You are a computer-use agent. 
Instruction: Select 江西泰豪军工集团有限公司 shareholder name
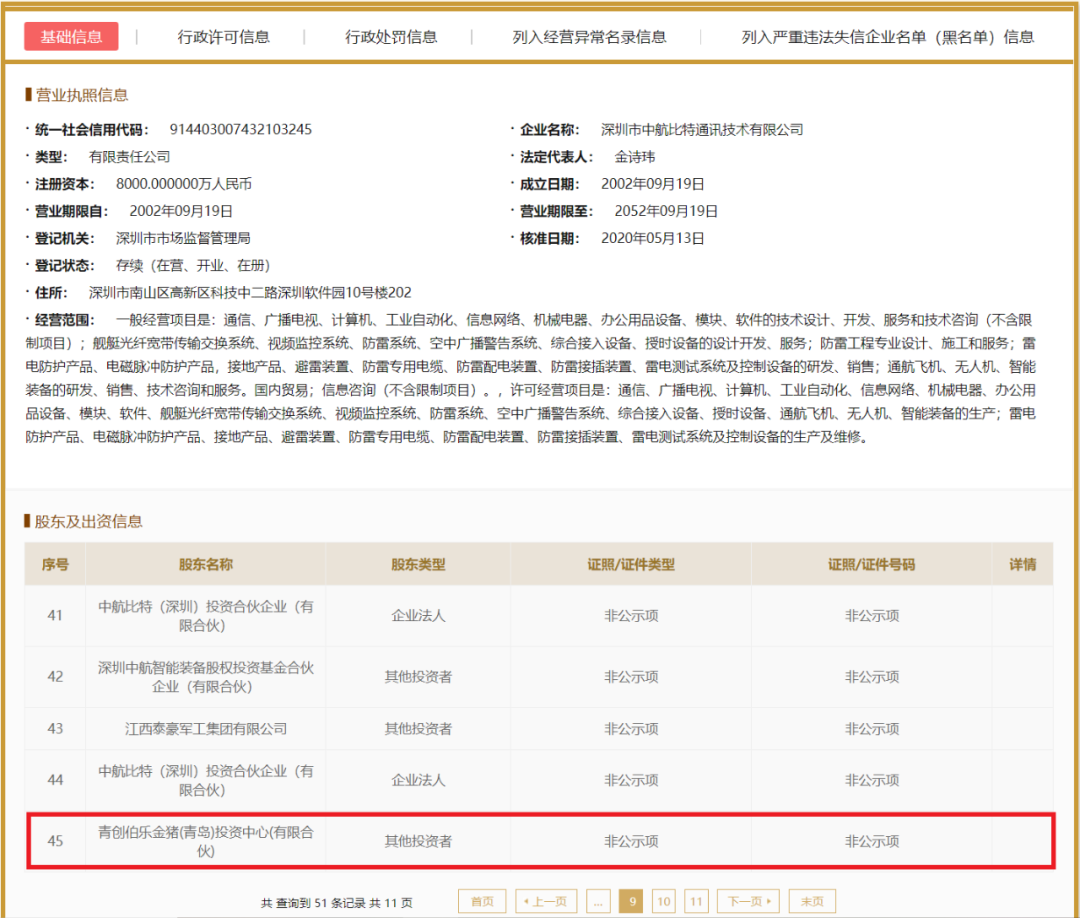(x=205, y=729)
